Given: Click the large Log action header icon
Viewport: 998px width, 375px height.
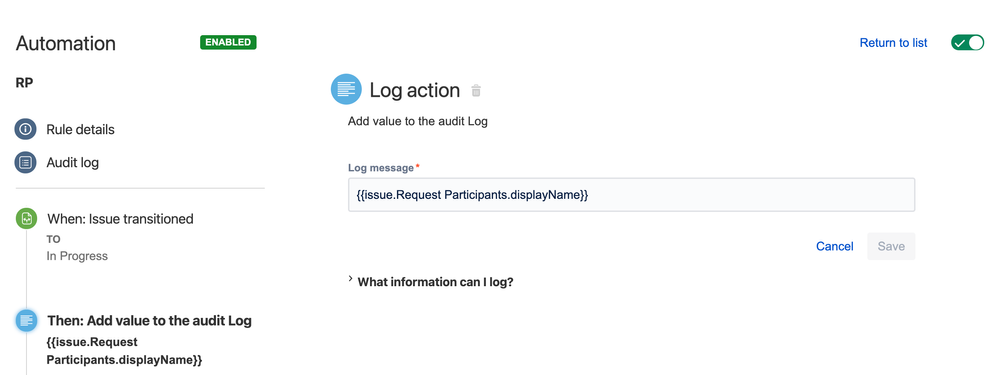Looking at the screenshot, I should coord(346,90).
